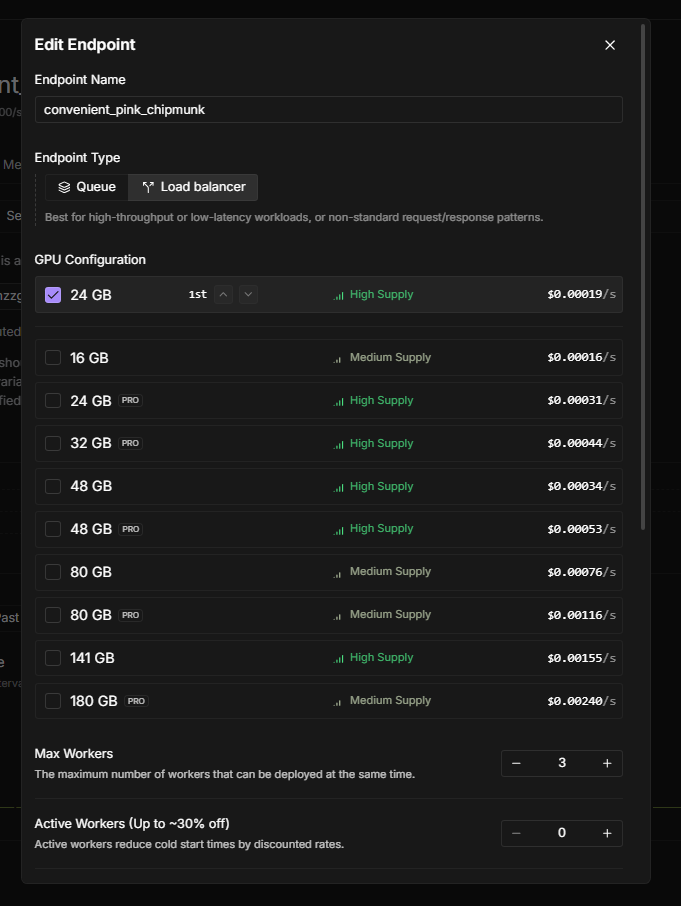Viewport: 681px width, 906px height.
Task: Increase Max Workers with plus button
Action: click(x=607, y=763)
